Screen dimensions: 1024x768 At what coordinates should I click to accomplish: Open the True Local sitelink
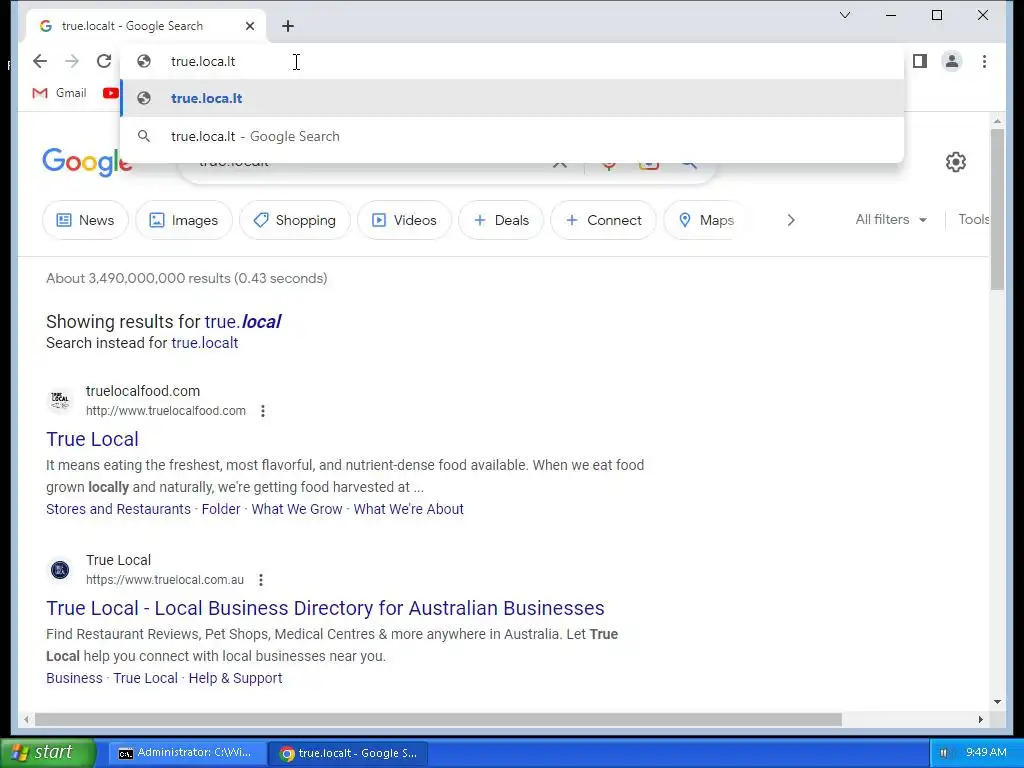[145, 678]
